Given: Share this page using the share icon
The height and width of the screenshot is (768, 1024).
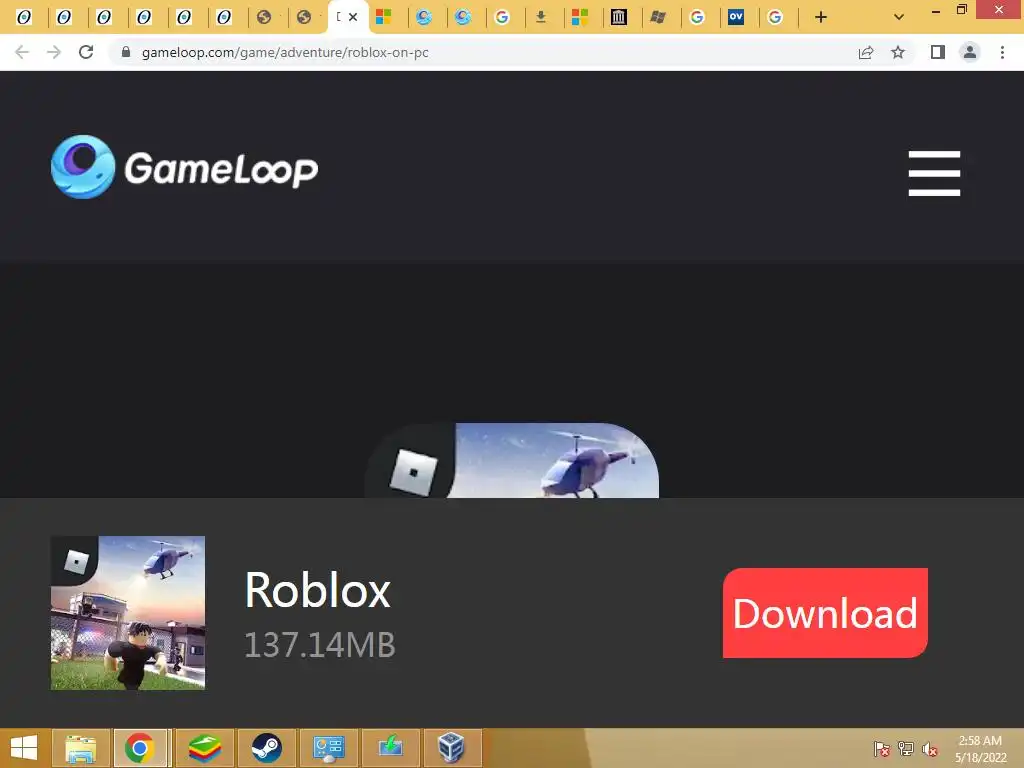Looking at the screenshot, I should (x=866, y=52).
